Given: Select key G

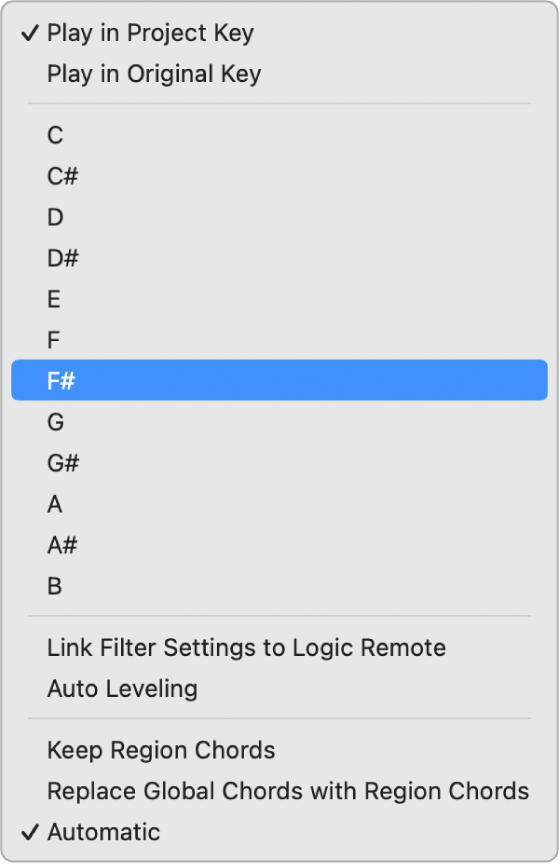Looking at the screenshot, I should point(279,422).
